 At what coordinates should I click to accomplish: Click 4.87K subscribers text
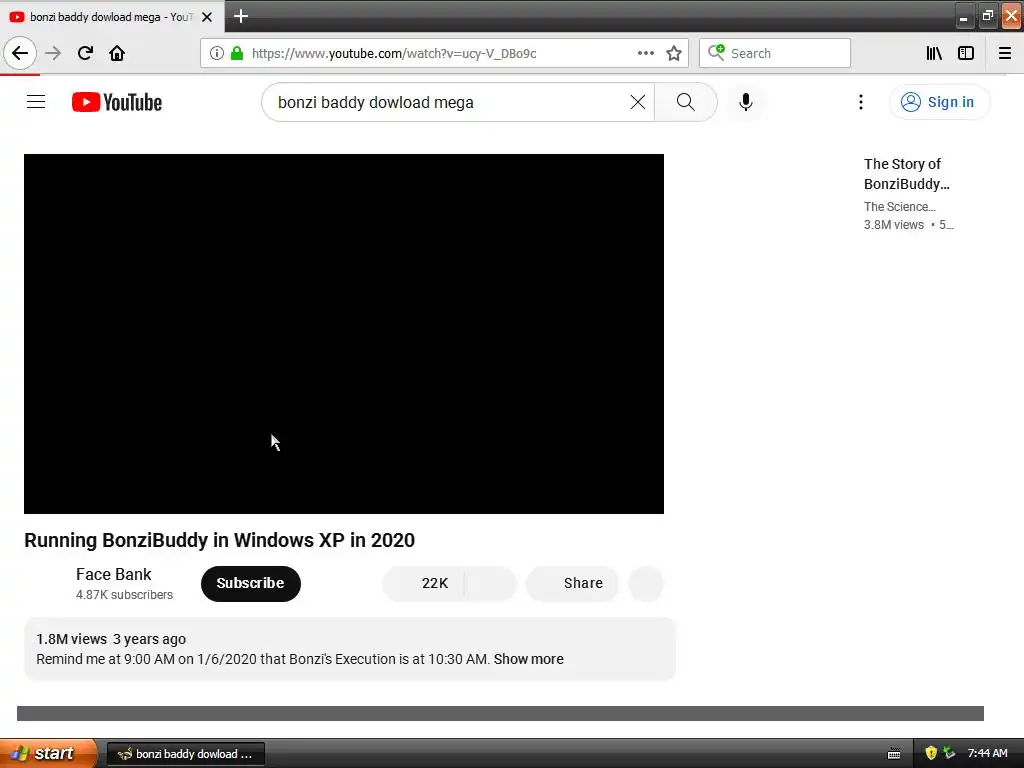click(x=124, y=594)
